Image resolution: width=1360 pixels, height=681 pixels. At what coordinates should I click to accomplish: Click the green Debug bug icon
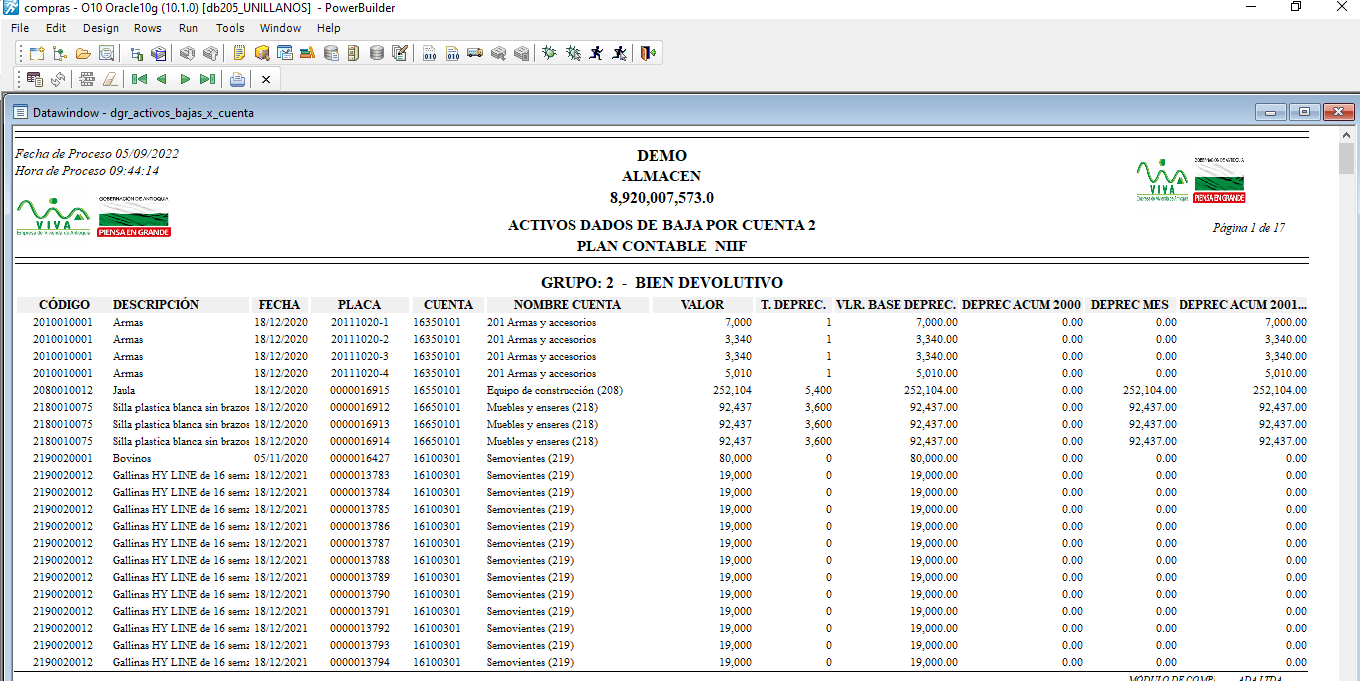pos(549,53)
